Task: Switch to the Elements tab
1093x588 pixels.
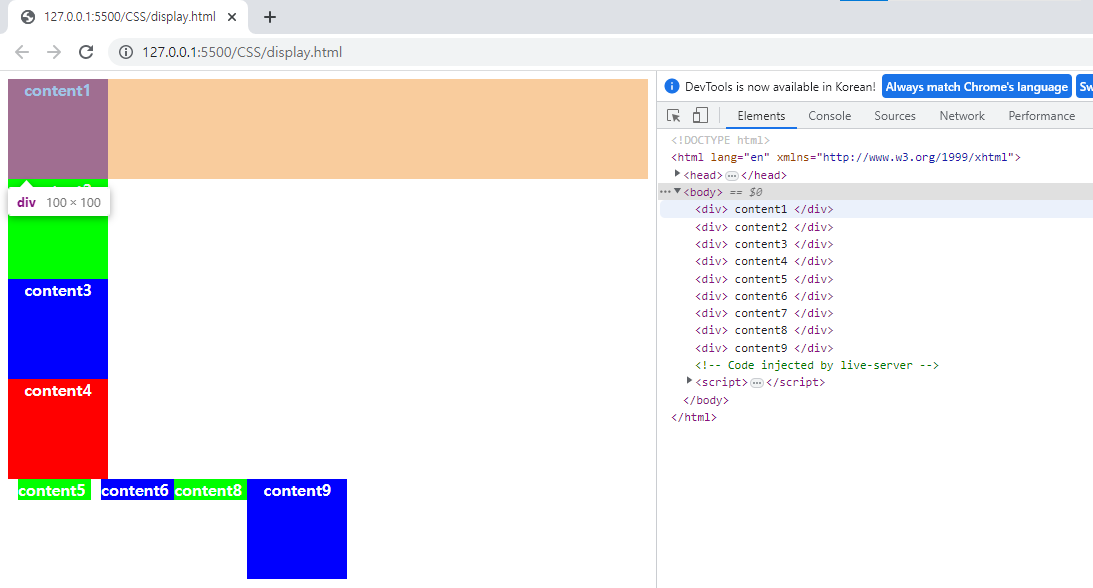Action: coord(761,116)
